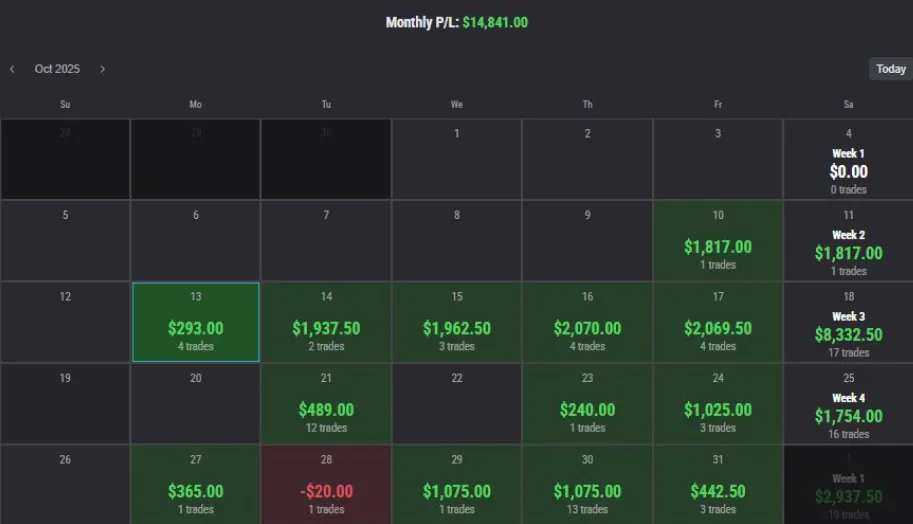
Task: Select empty day October 2
Action: pos(588,159)
